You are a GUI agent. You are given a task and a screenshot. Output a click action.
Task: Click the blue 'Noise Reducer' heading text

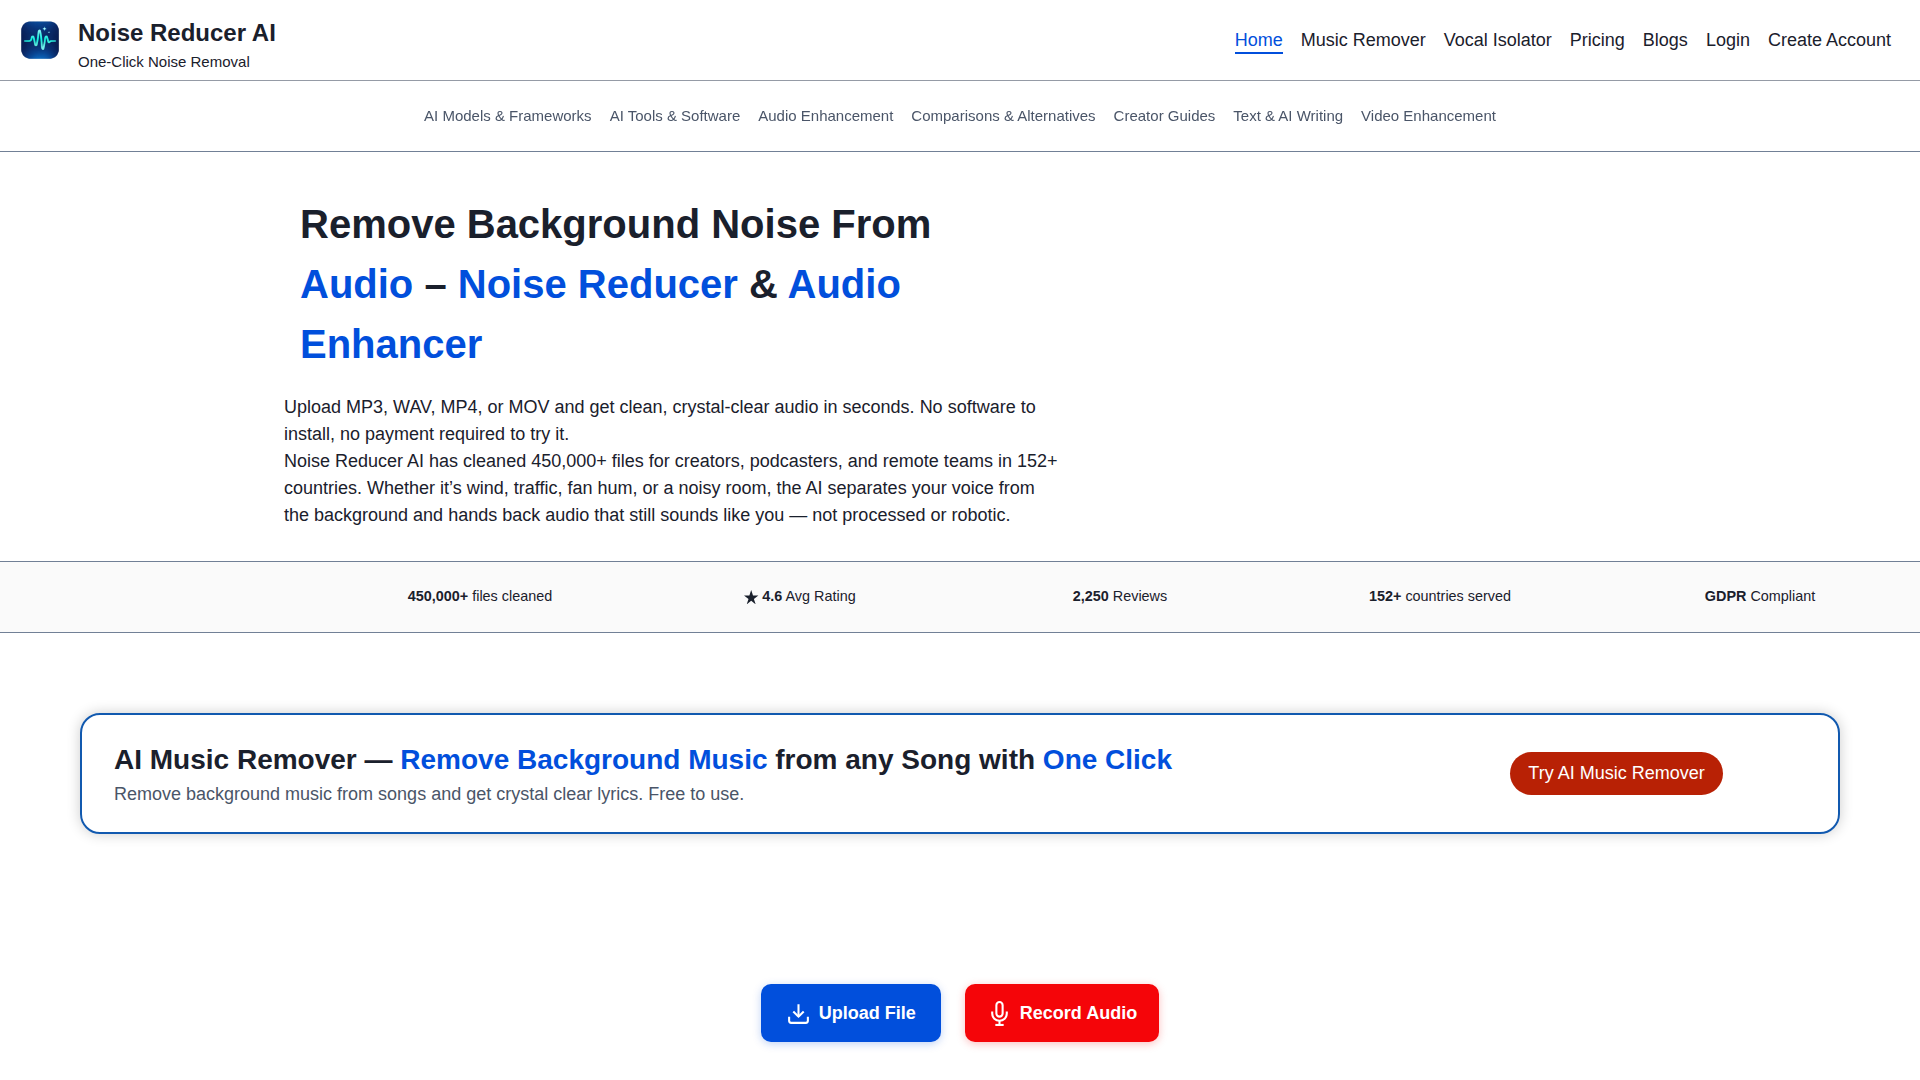click(x=598, y=285)
